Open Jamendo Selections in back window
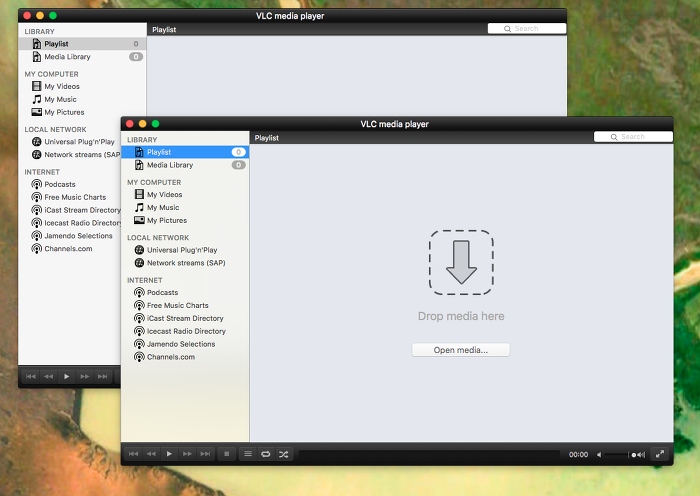This screenshot has height=496, width=700. point(70,236)
